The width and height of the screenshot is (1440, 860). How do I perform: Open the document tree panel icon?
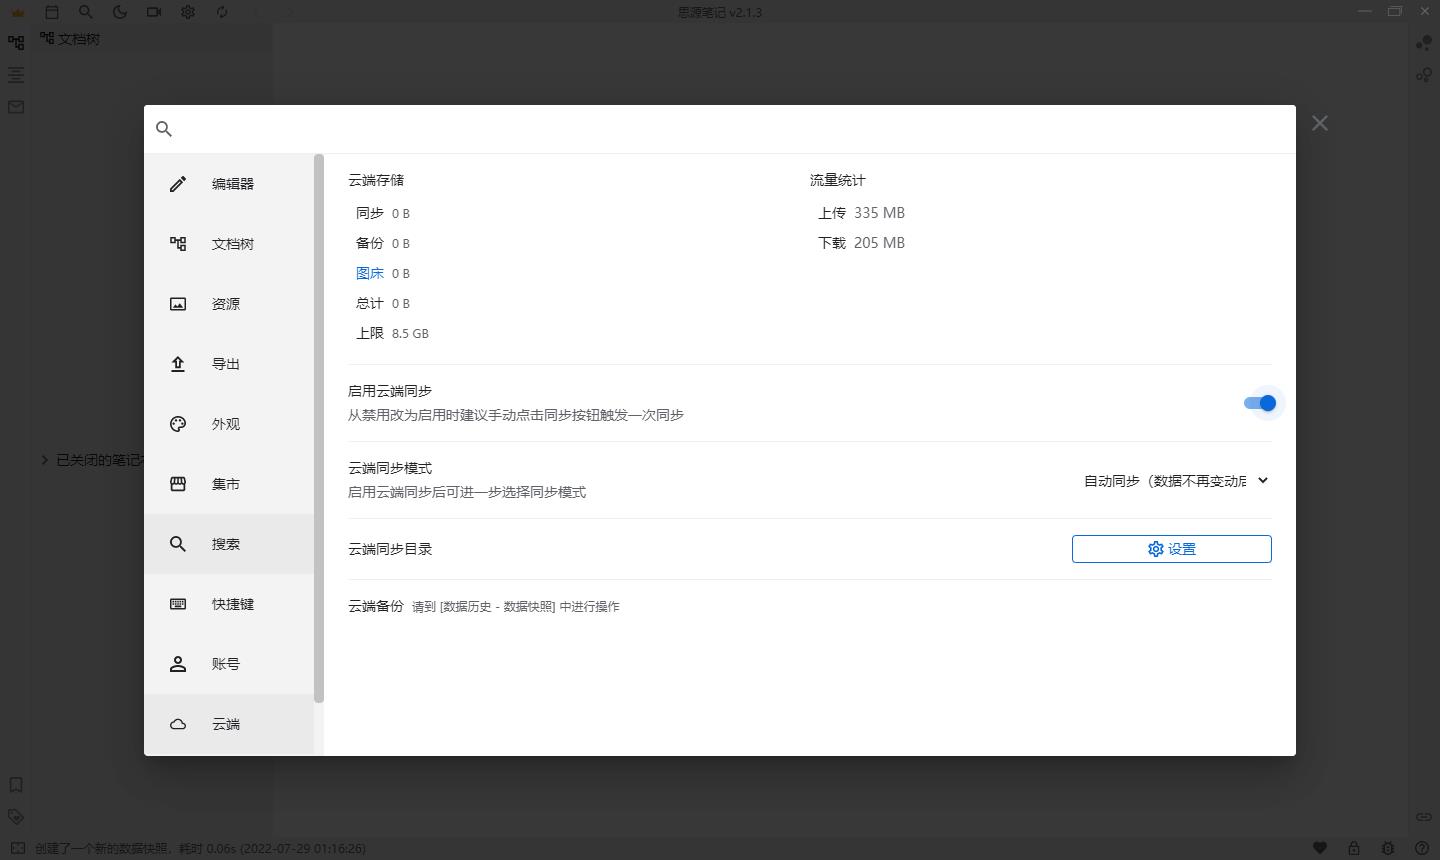pos(15,42)
